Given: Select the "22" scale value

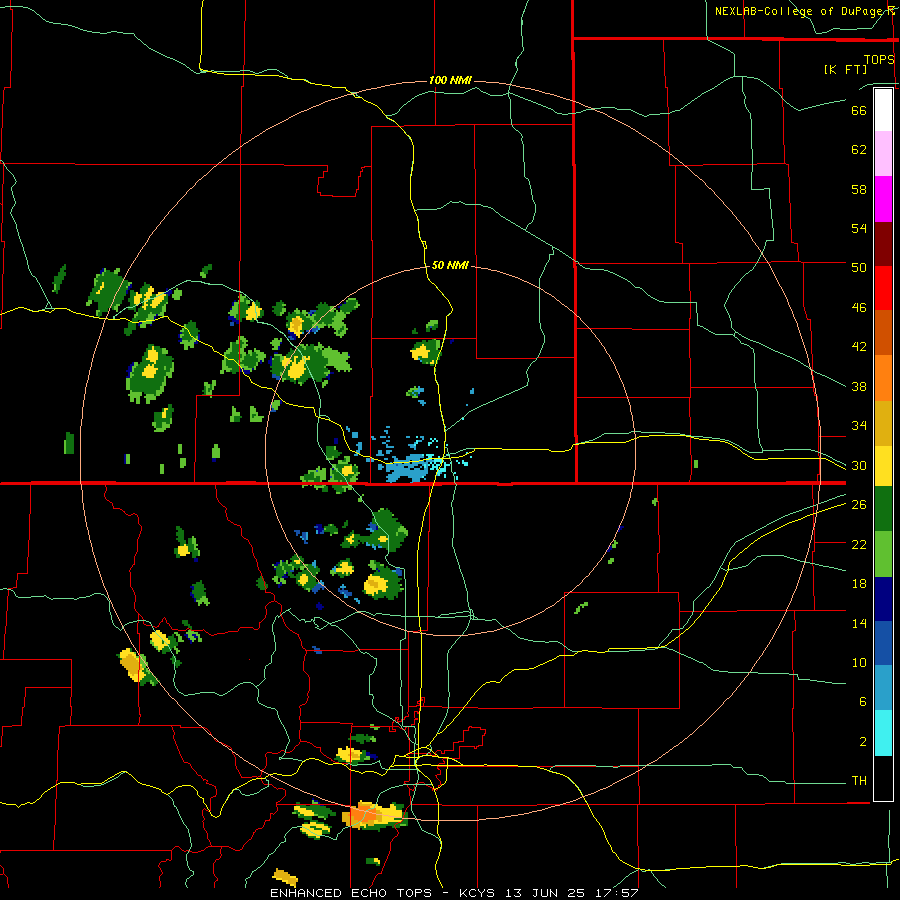Looking at the screenshot, I should click(x=859, y=544).
